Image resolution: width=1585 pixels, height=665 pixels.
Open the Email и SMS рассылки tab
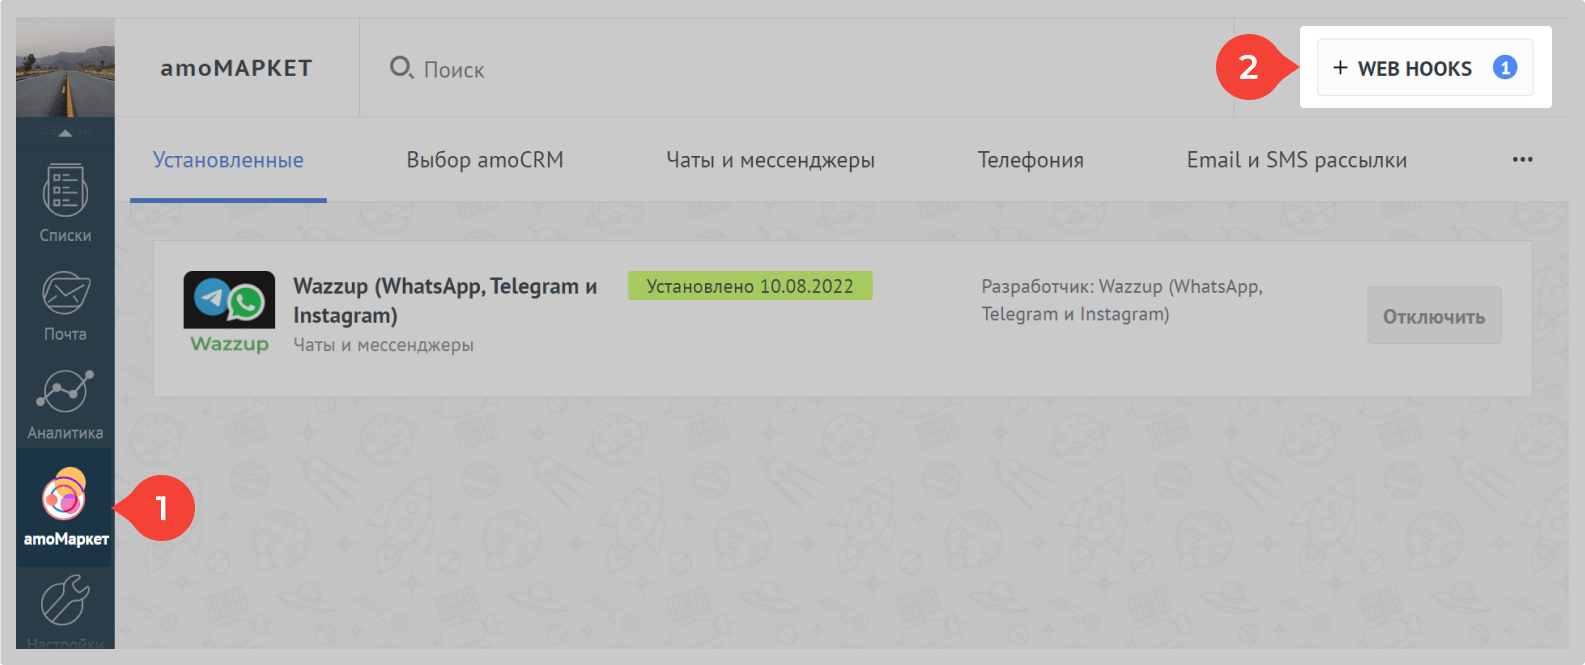[x=1296, y=160]
